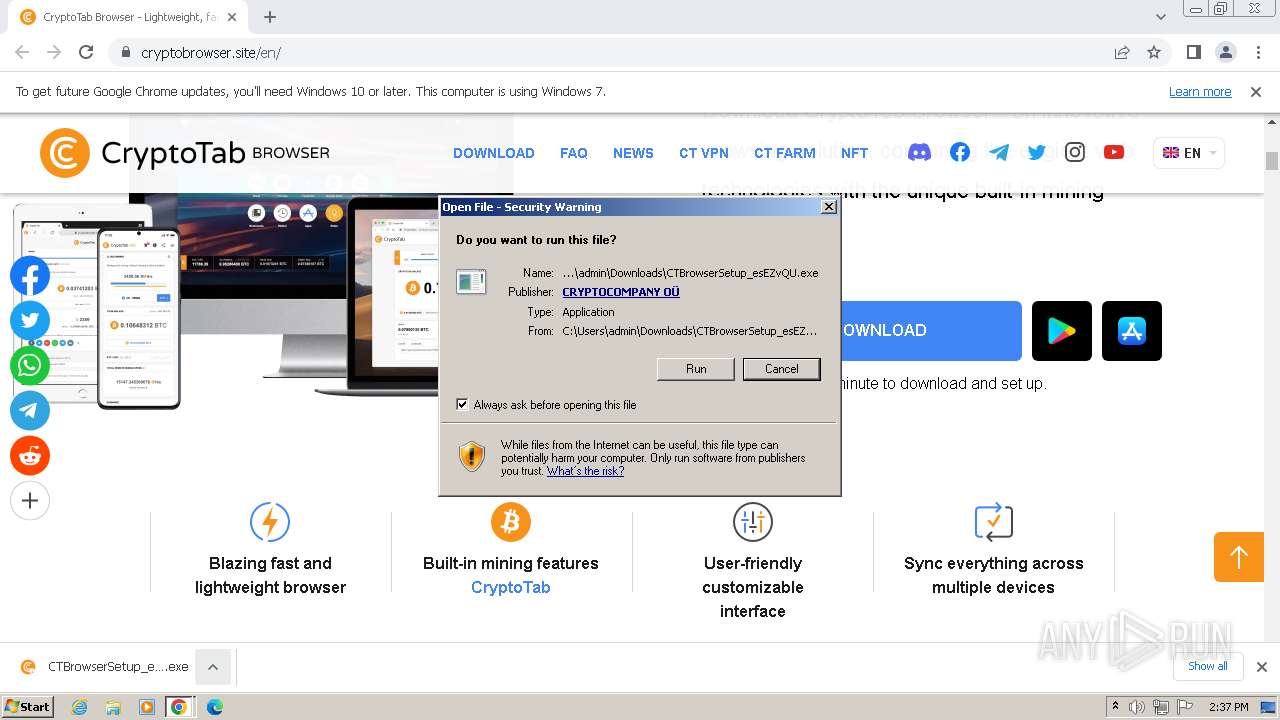Image resolution: width=1280 pixels, height=720 pixels.
Task: Click Run in security warning dialog
Action: coord(696,369)
